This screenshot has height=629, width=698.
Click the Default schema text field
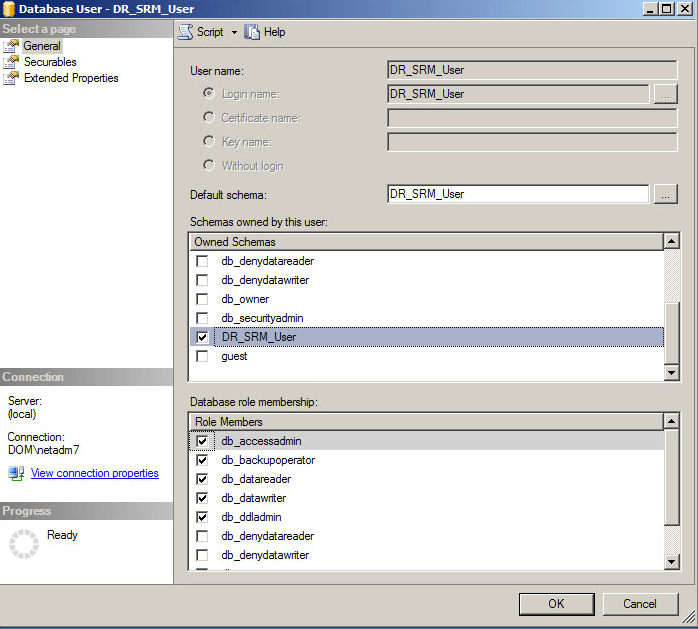[x=517, y=194]
